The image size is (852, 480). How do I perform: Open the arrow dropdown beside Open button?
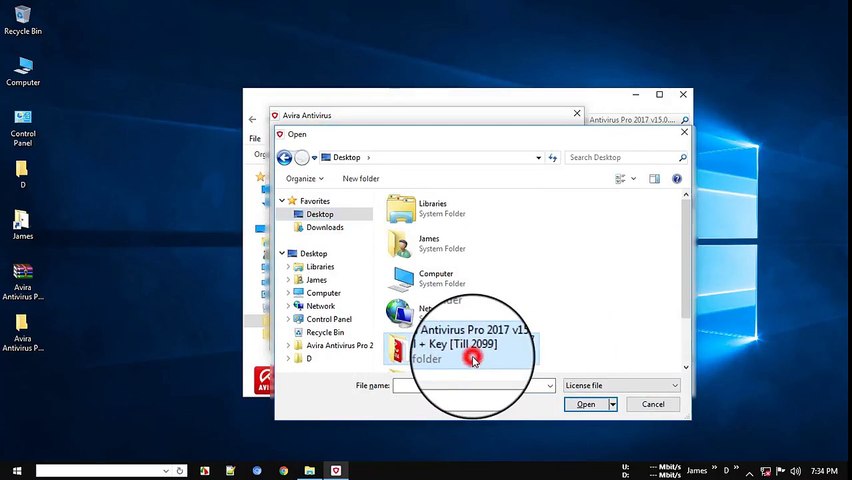point(613,404)
